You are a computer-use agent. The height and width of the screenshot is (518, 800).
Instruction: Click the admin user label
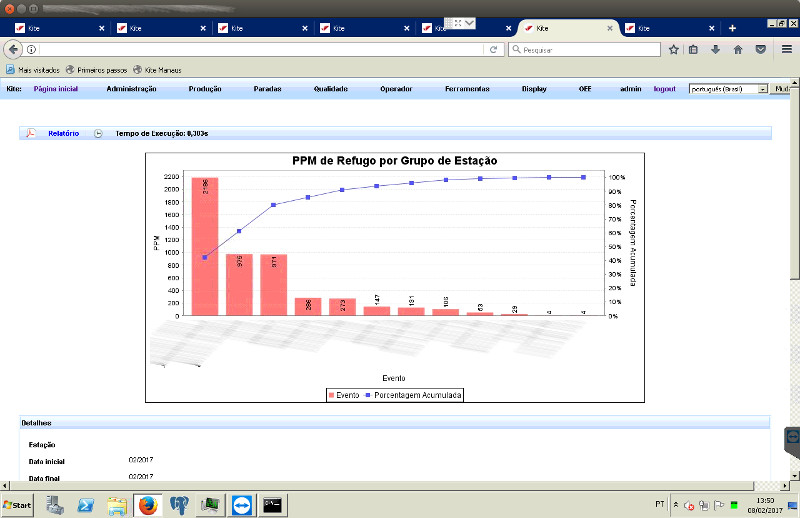tap(630, 89)
